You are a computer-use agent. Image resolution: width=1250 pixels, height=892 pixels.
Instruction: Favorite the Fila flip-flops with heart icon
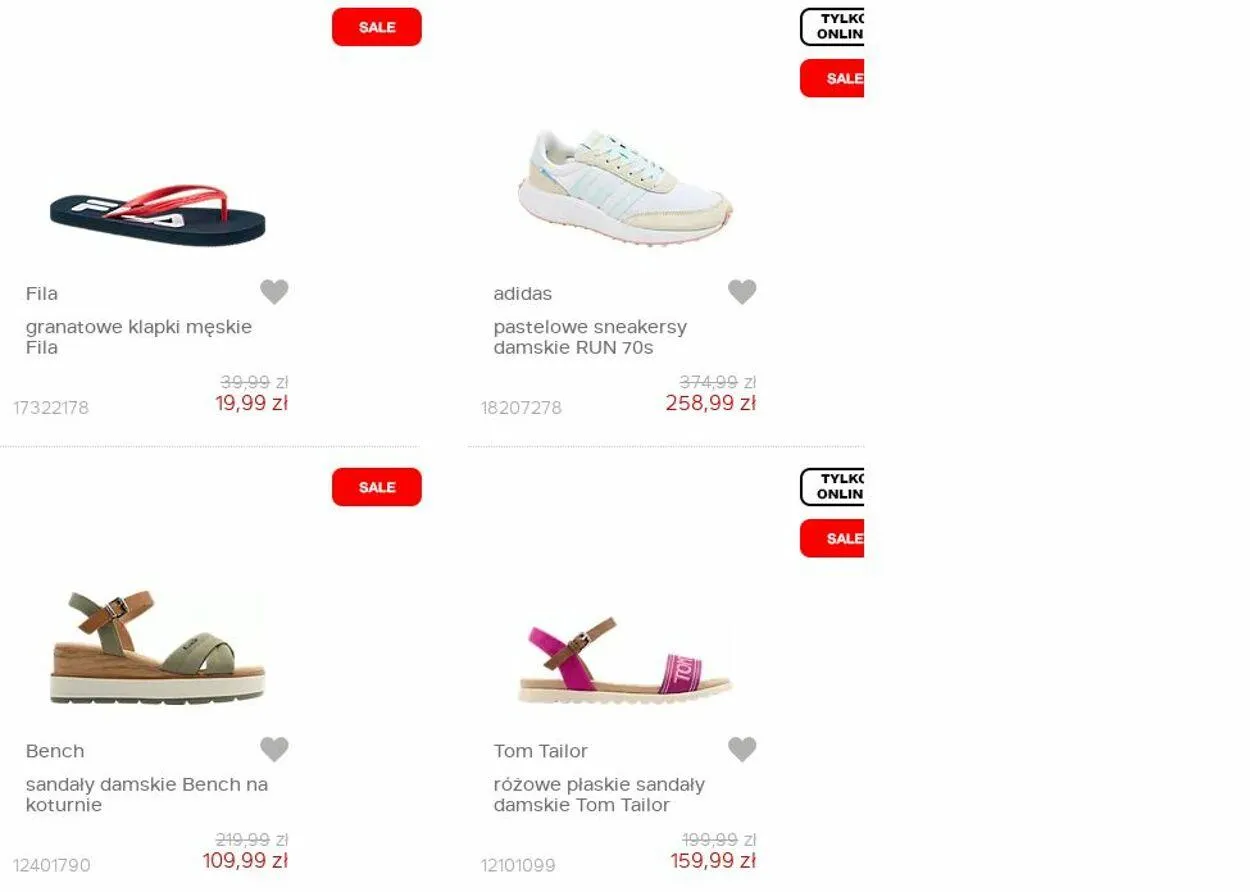(274, 292)
